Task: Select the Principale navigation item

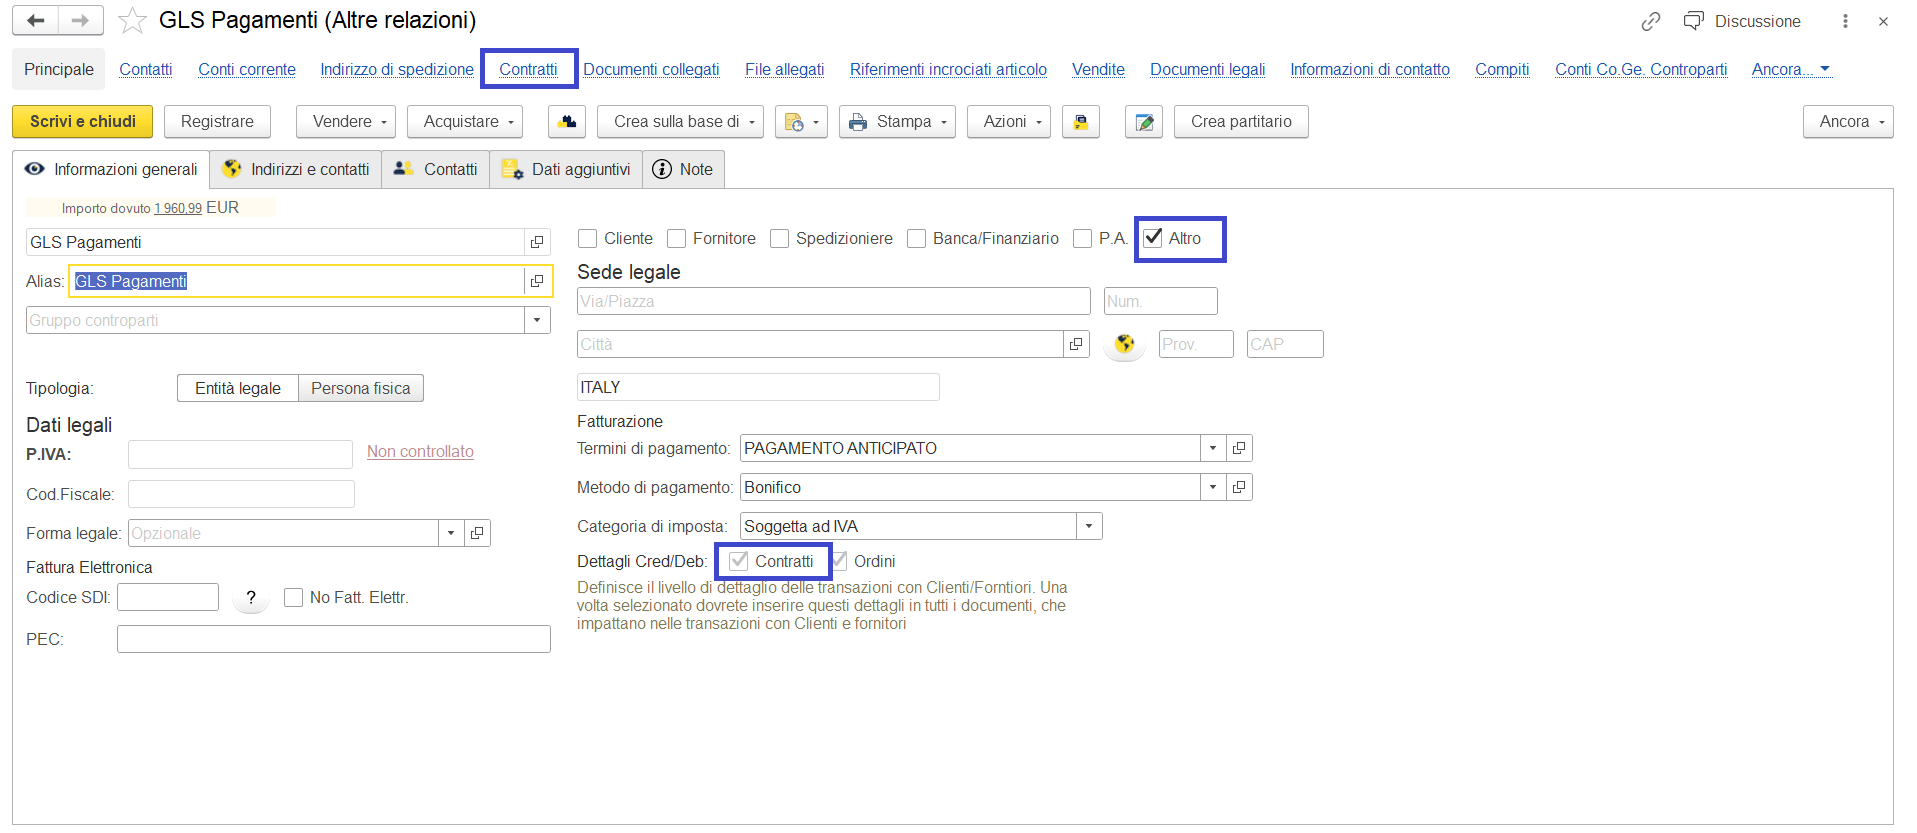Action: coord(59,69)
